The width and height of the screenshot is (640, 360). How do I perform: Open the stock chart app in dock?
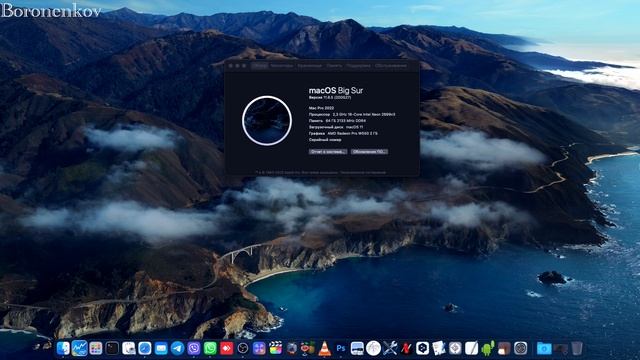[80, 348]
